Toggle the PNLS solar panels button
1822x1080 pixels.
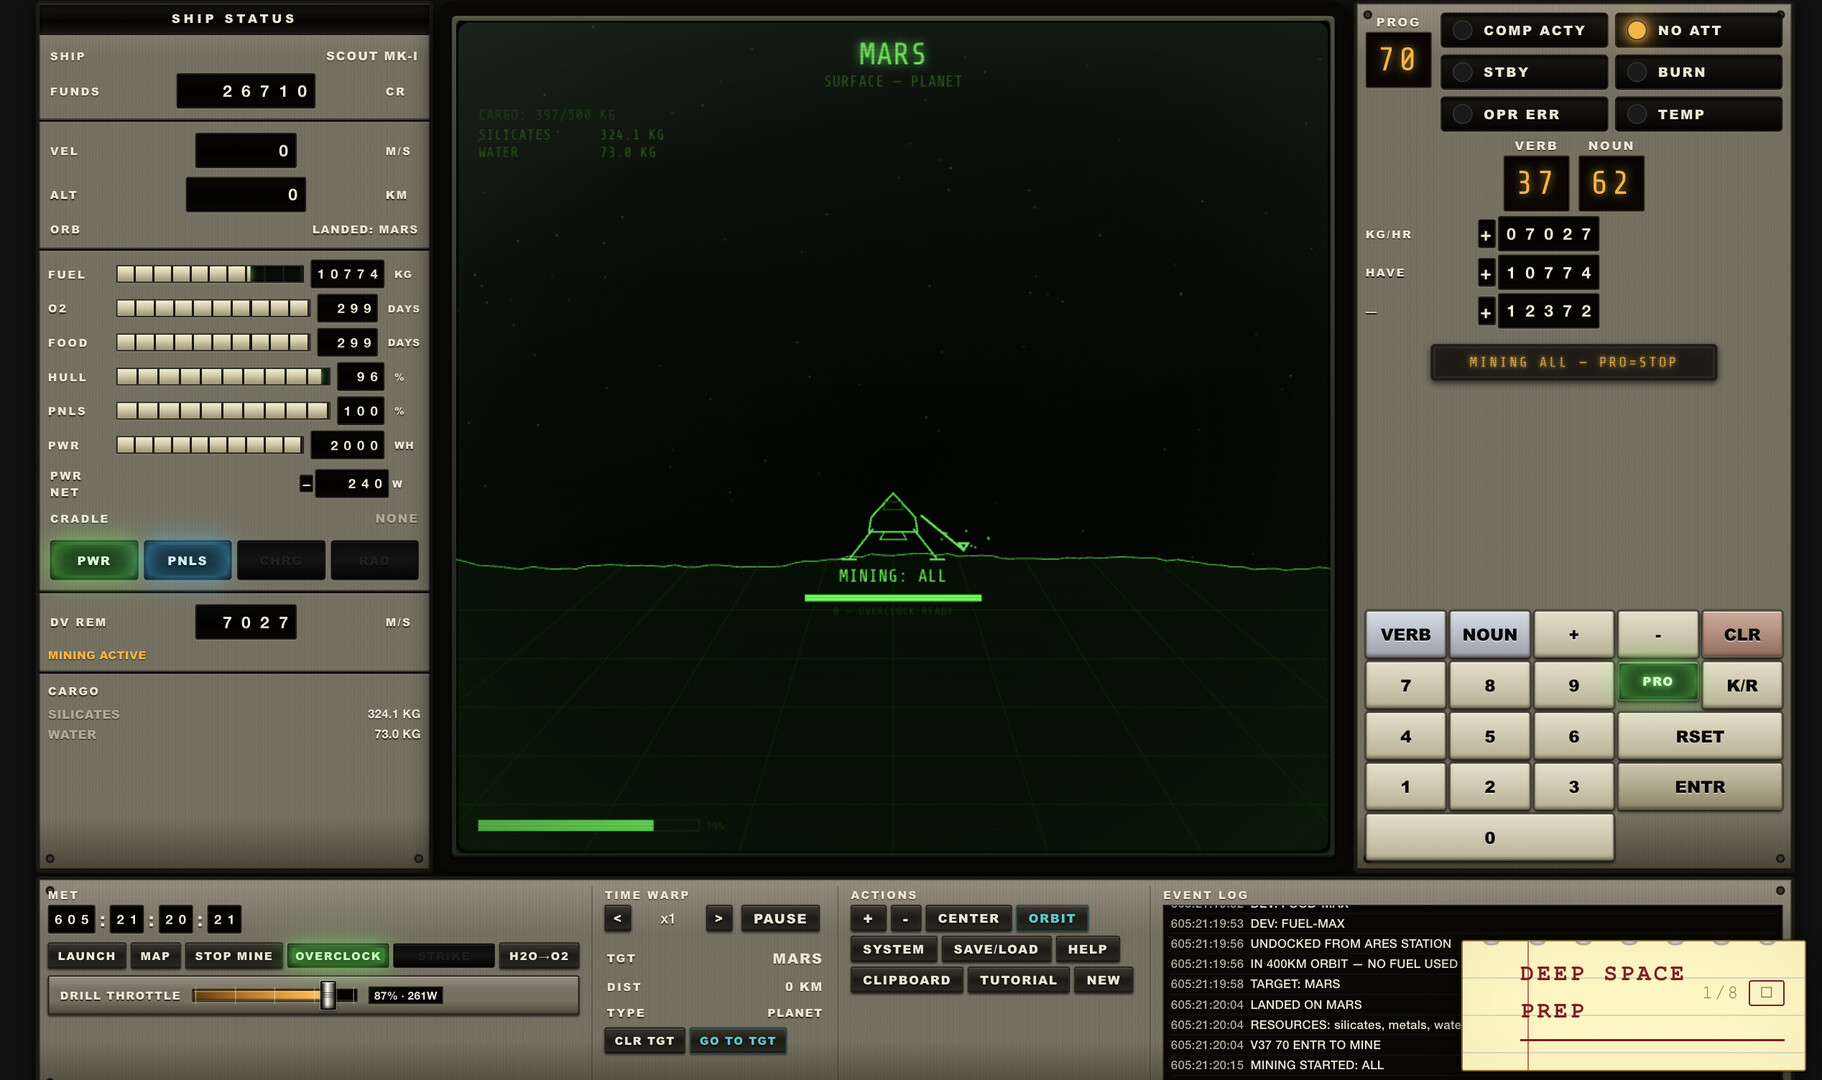pos(187,560)
